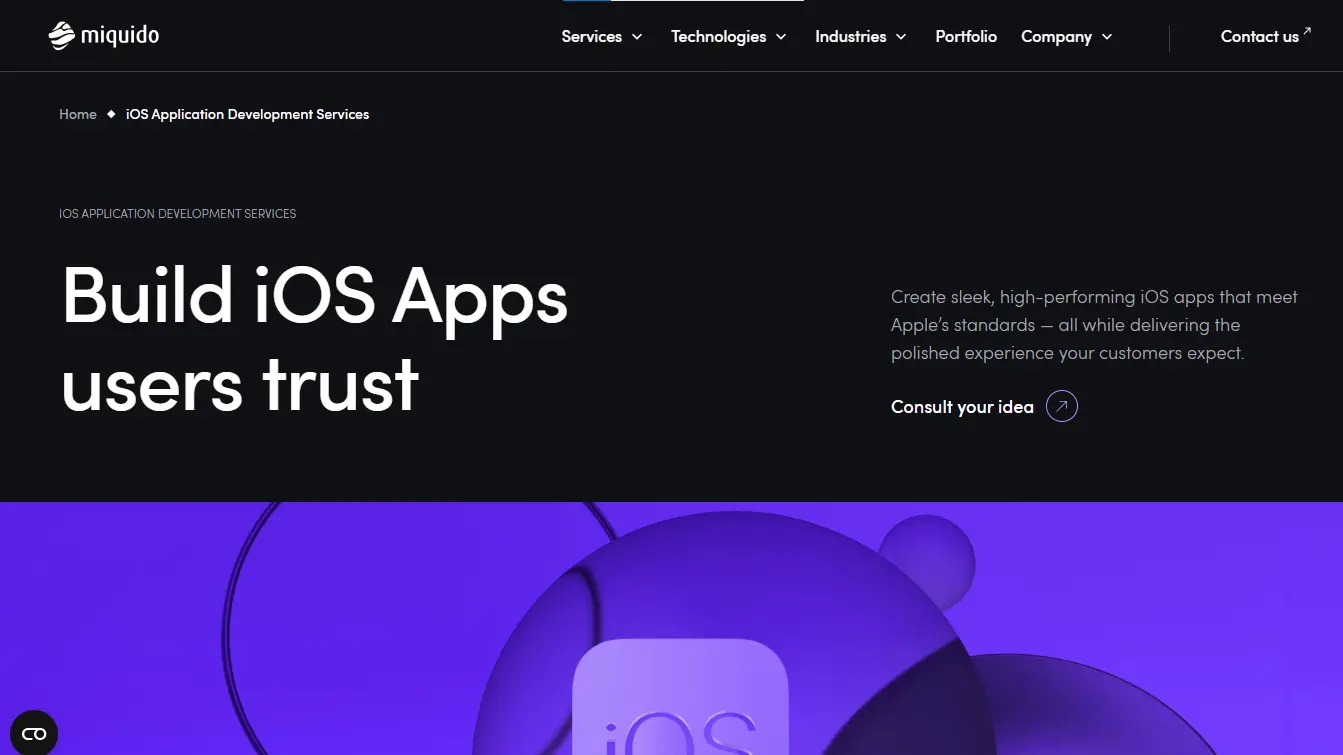Open the circular arrow icon beside Consult your idea
Viewport: 1343px width, 755px height.
[1062, 407]
